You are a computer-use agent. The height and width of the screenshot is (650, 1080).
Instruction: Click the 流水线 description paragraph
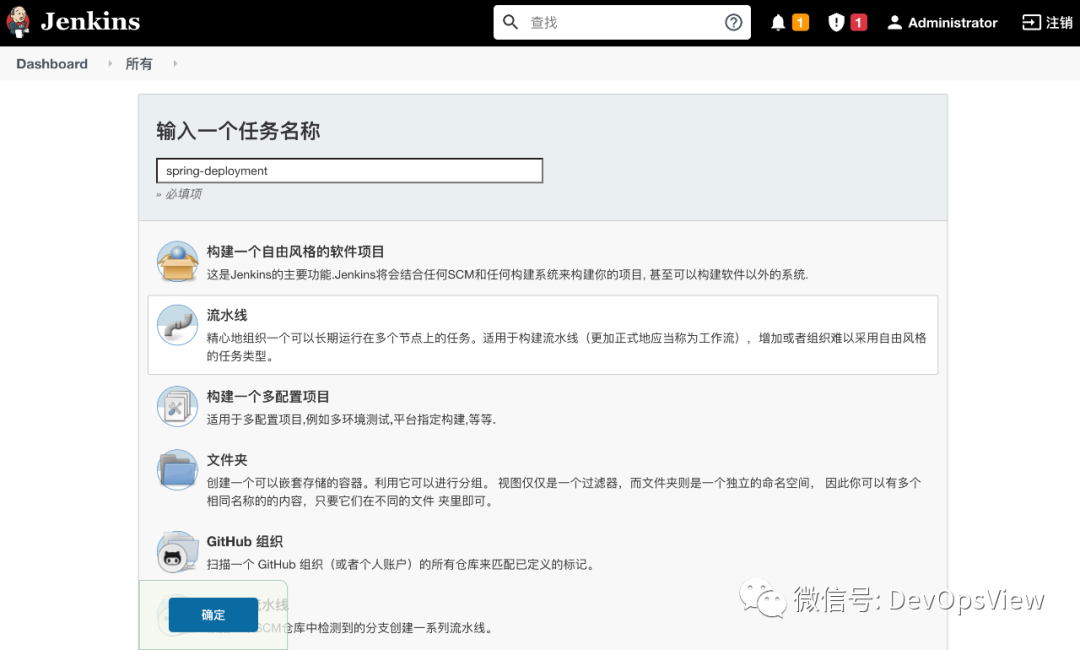(567, 347)
